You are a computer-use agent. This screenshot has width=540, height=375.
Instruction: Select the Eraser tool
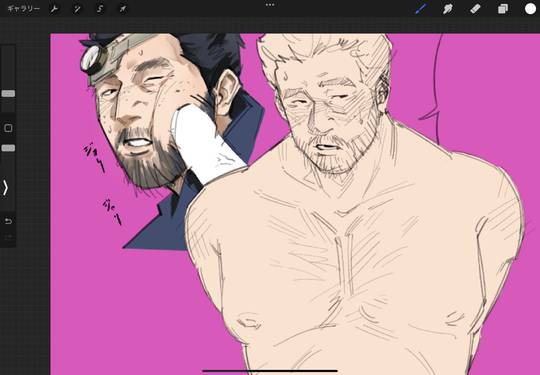475,9
